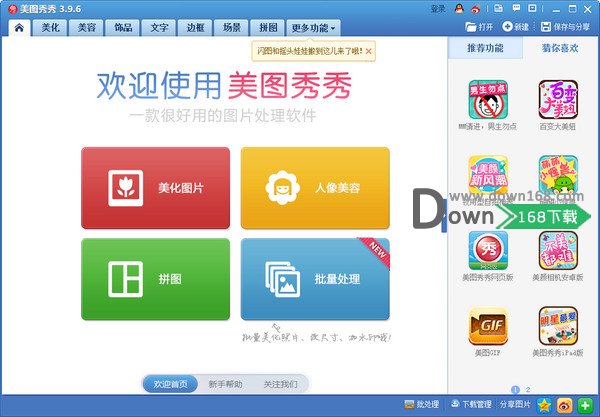Open the 美图GIF app icon
Image resolution: width=600 pixels, height=417 pixels.
[488, 326]
